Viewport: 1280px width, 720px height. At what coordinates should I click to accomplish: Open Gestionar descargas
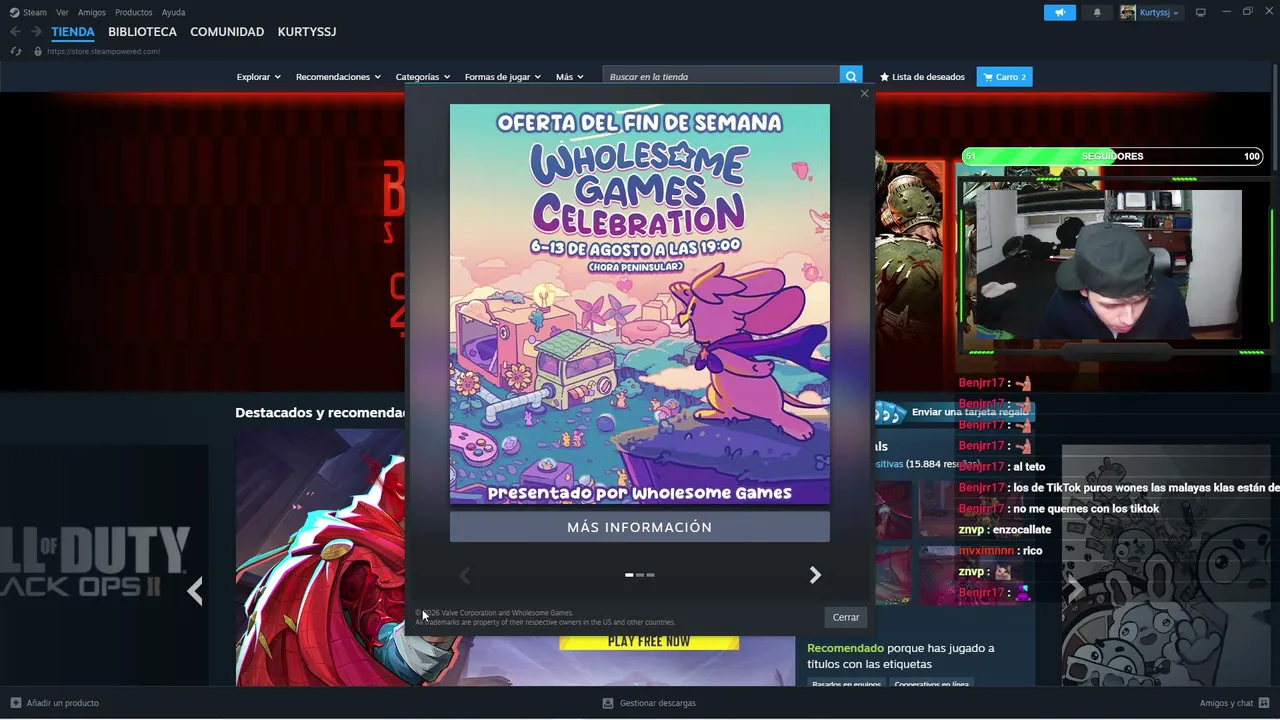click(649, 703)
